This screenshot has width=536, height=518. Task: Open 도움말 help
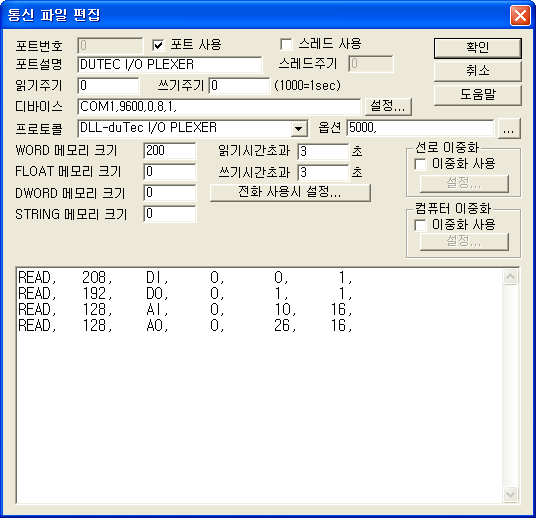click(478, 95)
